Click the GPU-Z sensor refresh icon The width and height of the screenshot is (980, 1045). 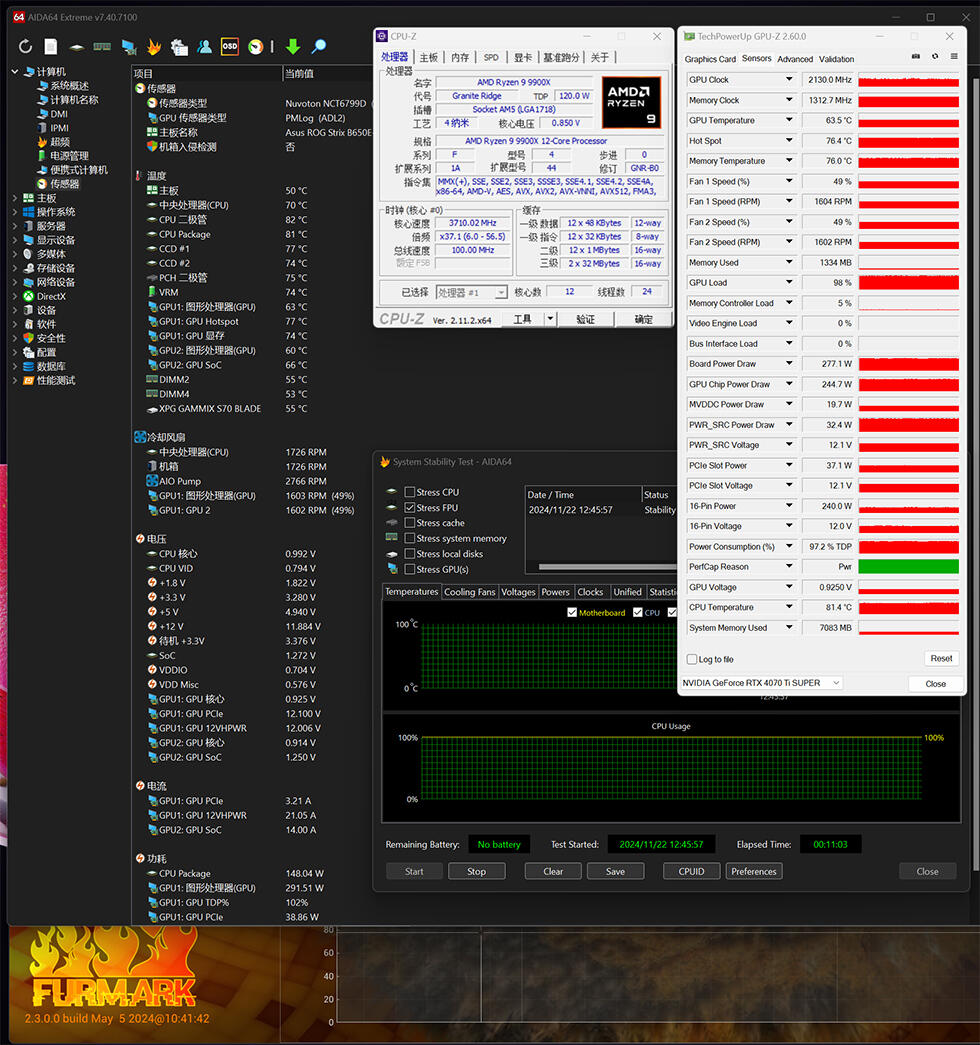[935, 58]
